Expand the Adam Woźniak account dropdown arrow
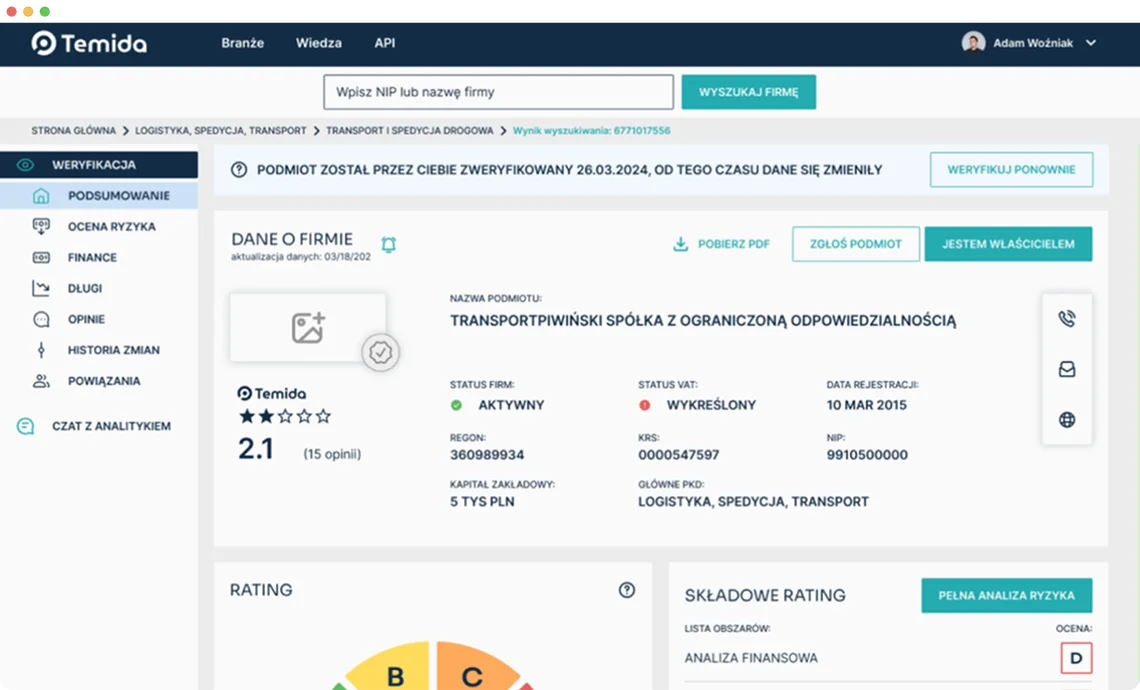1140x690 pixels. coord(1091,43)
